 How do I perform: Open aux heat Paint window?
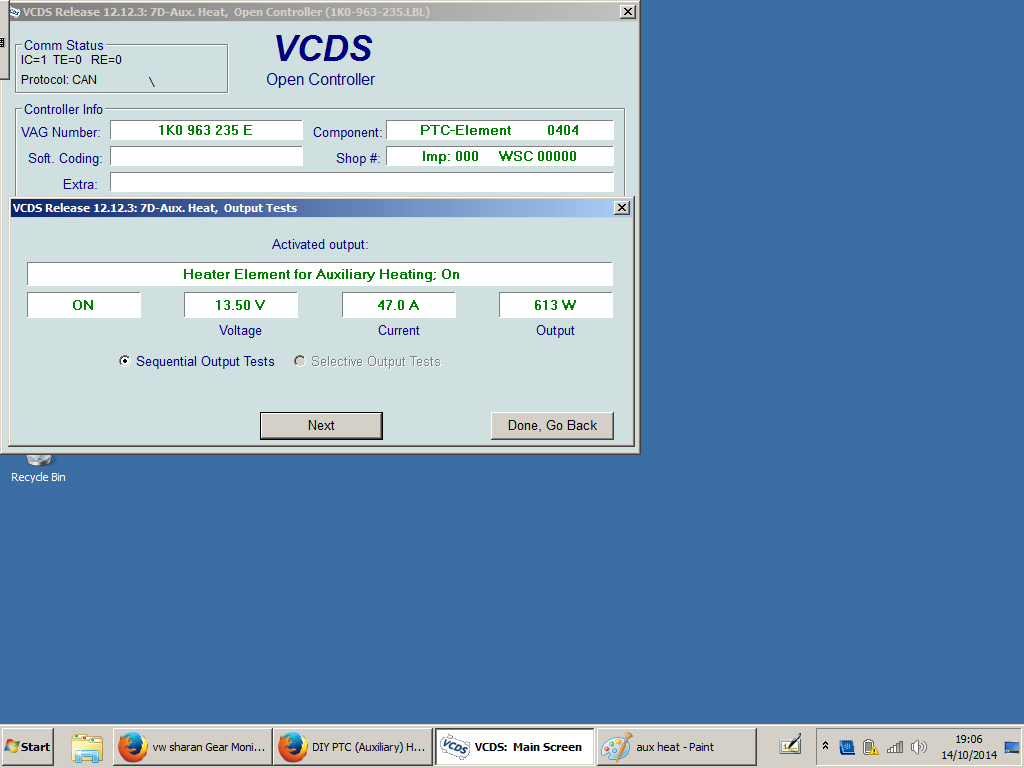pyautogui.click(x=675, y=747)
